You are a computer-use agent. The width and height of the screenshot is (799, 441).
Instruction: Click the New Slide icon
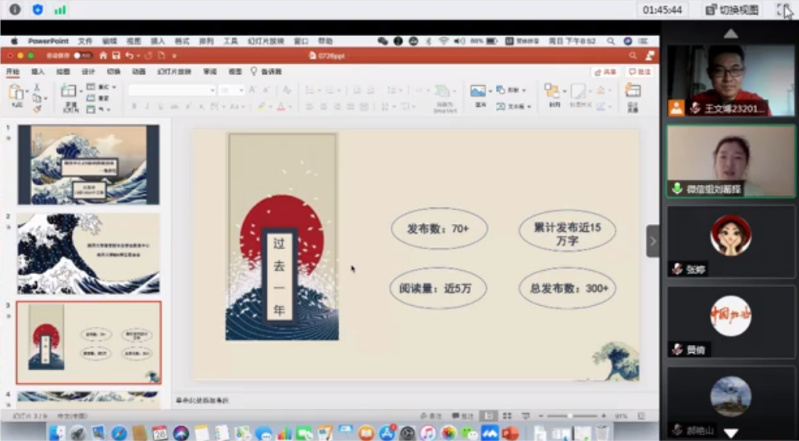68,91
